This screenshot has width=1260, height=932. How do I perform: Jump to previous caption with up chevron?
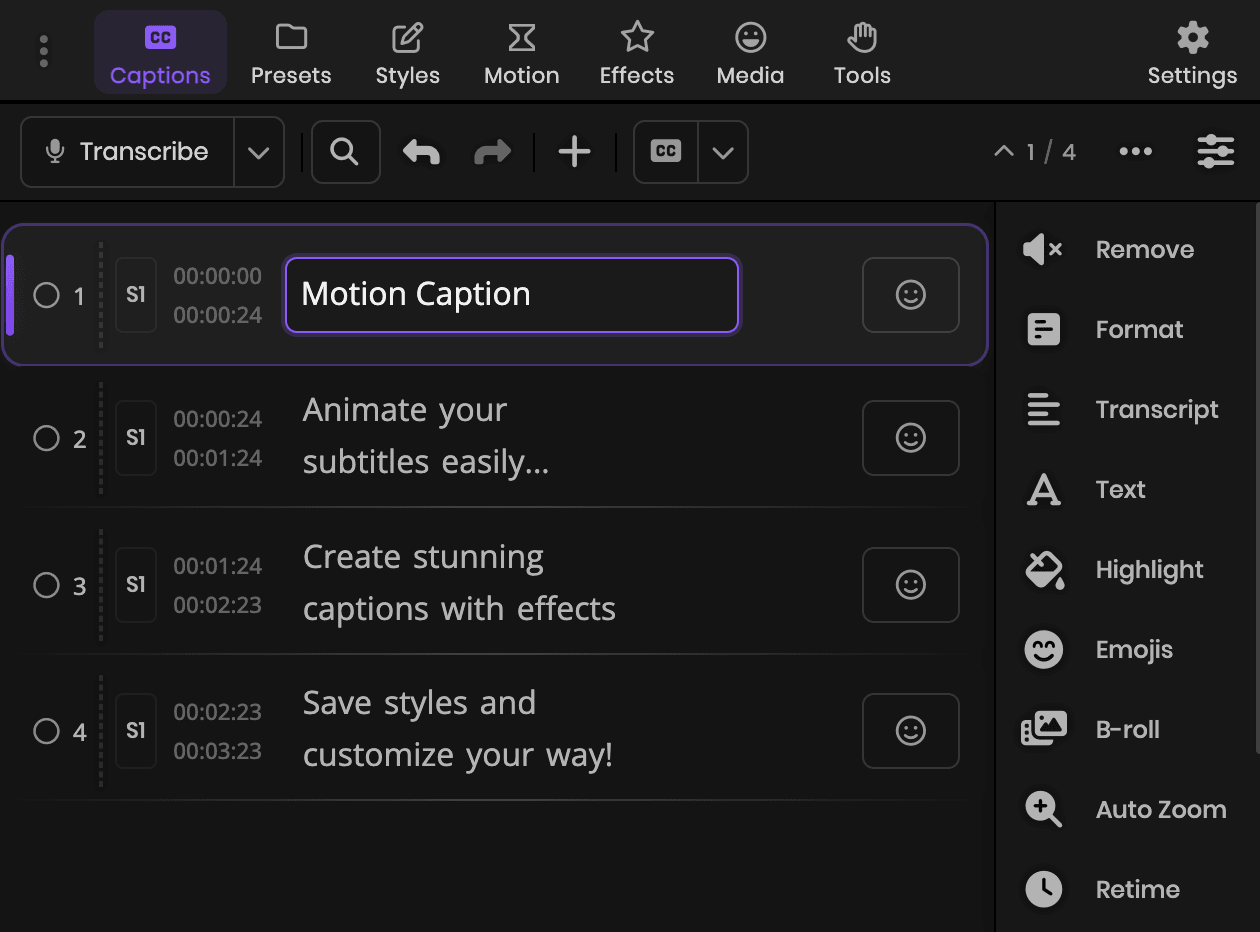click(1003, 152)
